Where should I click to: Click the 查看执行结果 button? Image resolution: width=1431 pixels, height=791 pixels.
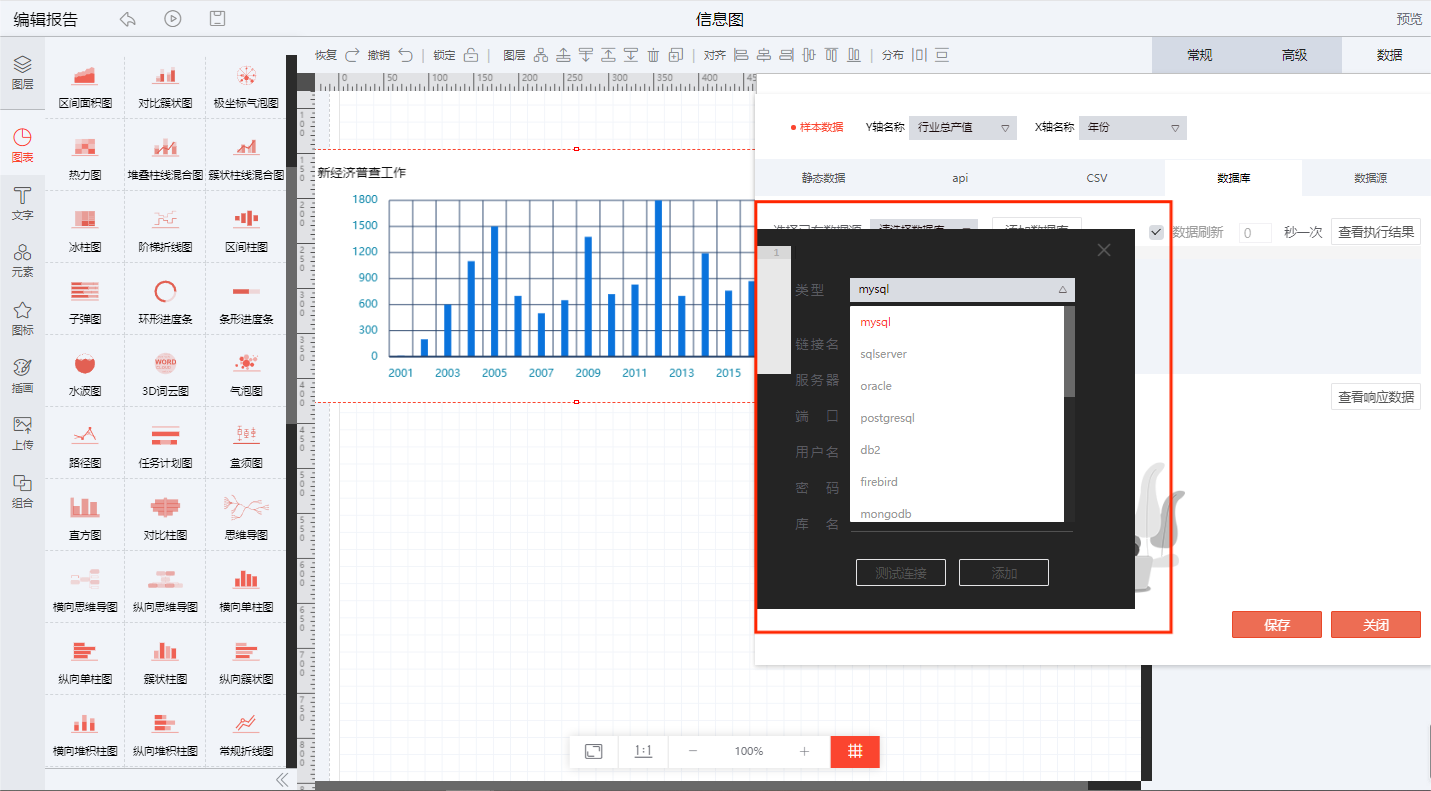(x=1376, y=232)
